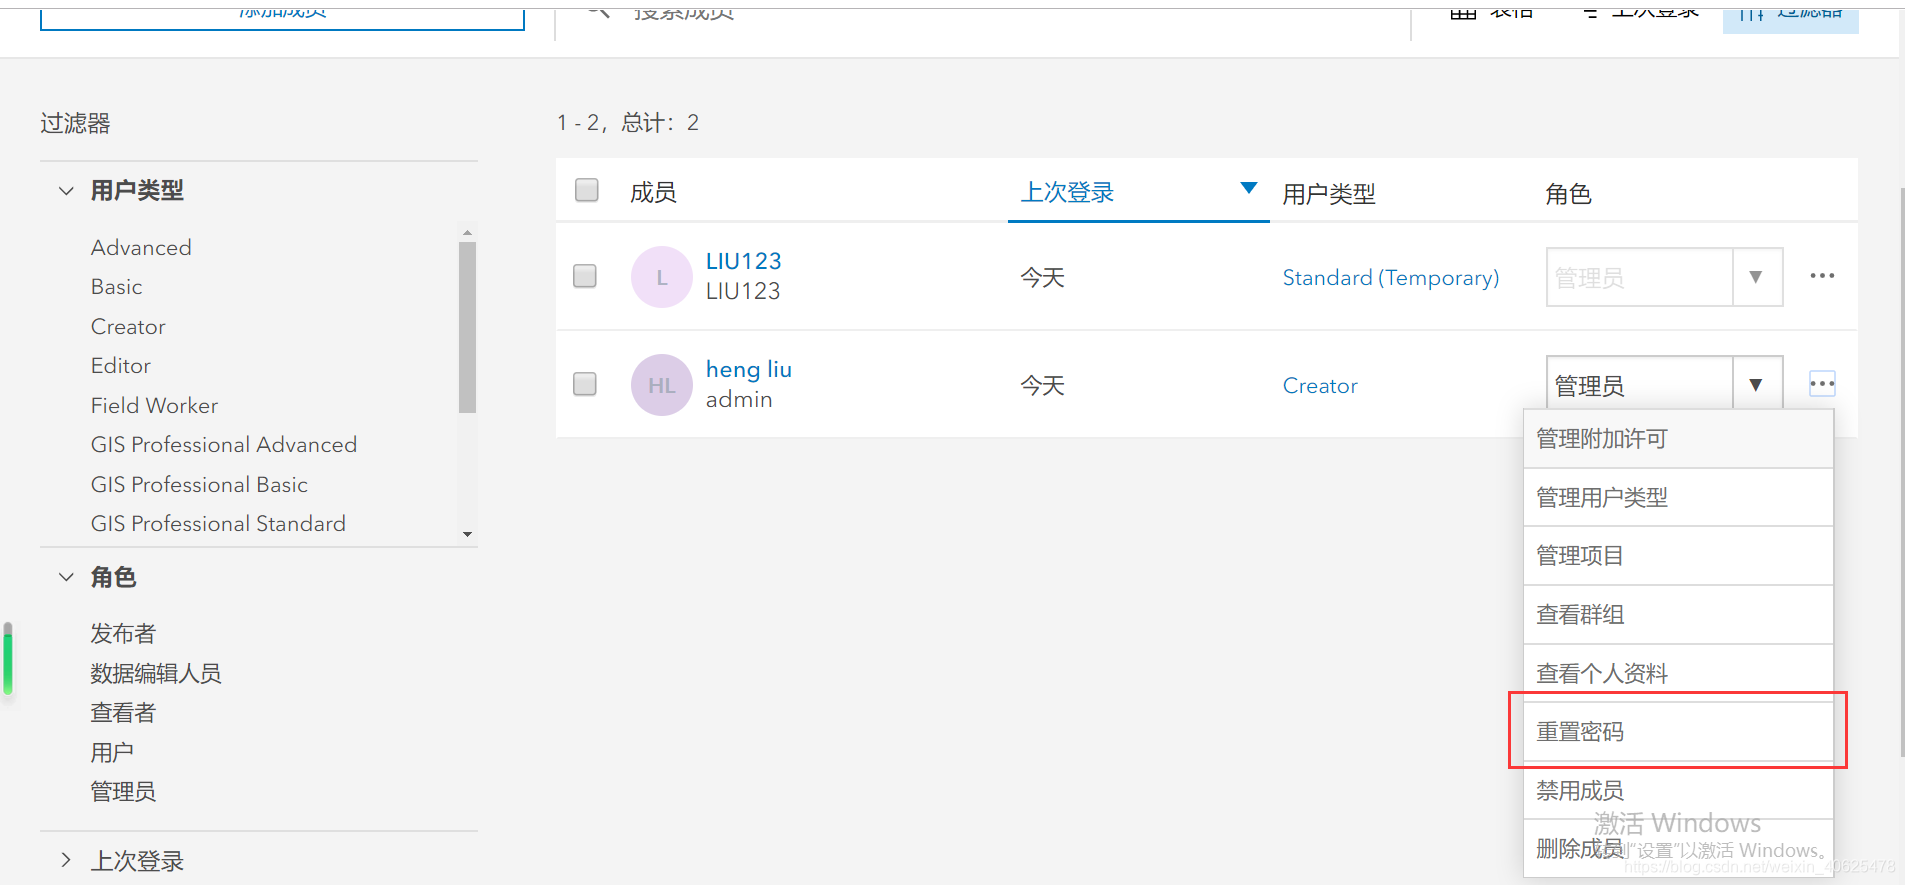Choose 管理用户类型 from context menu
1905x885 pixels.
point(1678,497)
